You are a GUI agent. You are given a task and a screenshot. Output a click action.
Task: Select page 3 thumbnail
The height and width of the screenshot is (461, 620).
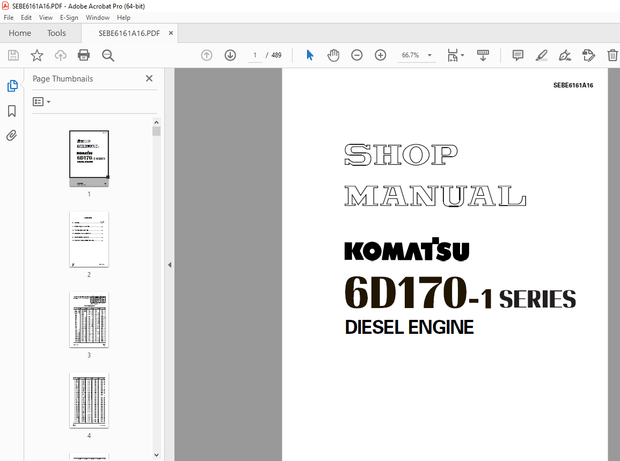coord(89,320)
